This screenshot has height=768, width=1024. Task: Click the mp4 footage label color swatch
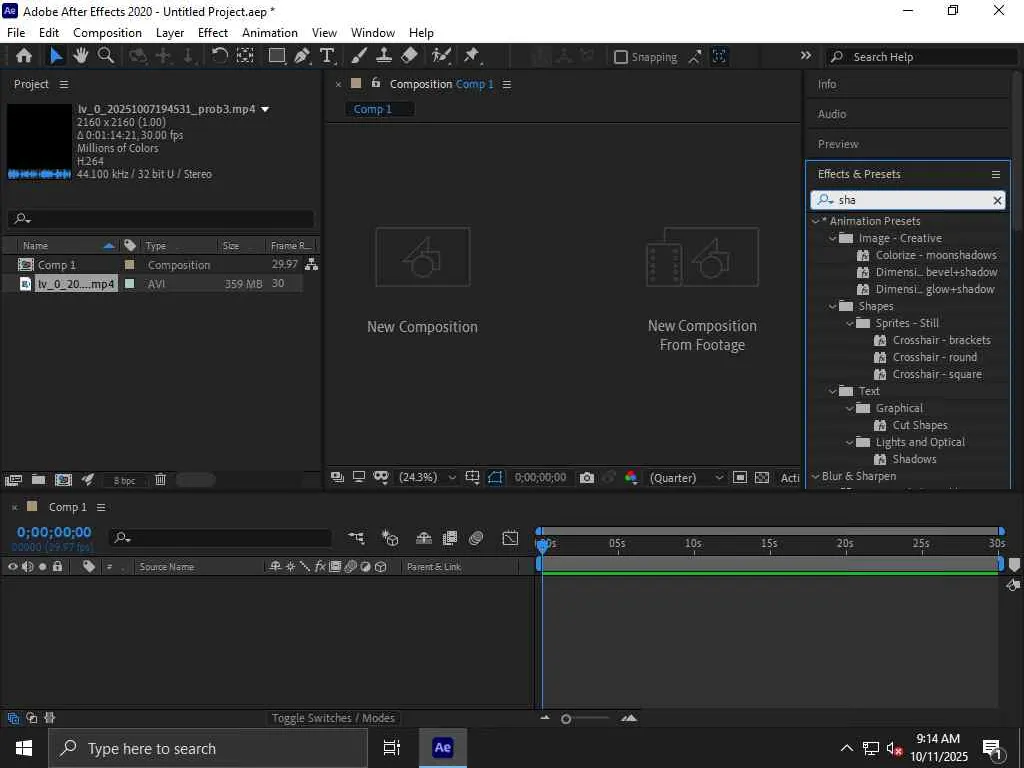(129, 283)
